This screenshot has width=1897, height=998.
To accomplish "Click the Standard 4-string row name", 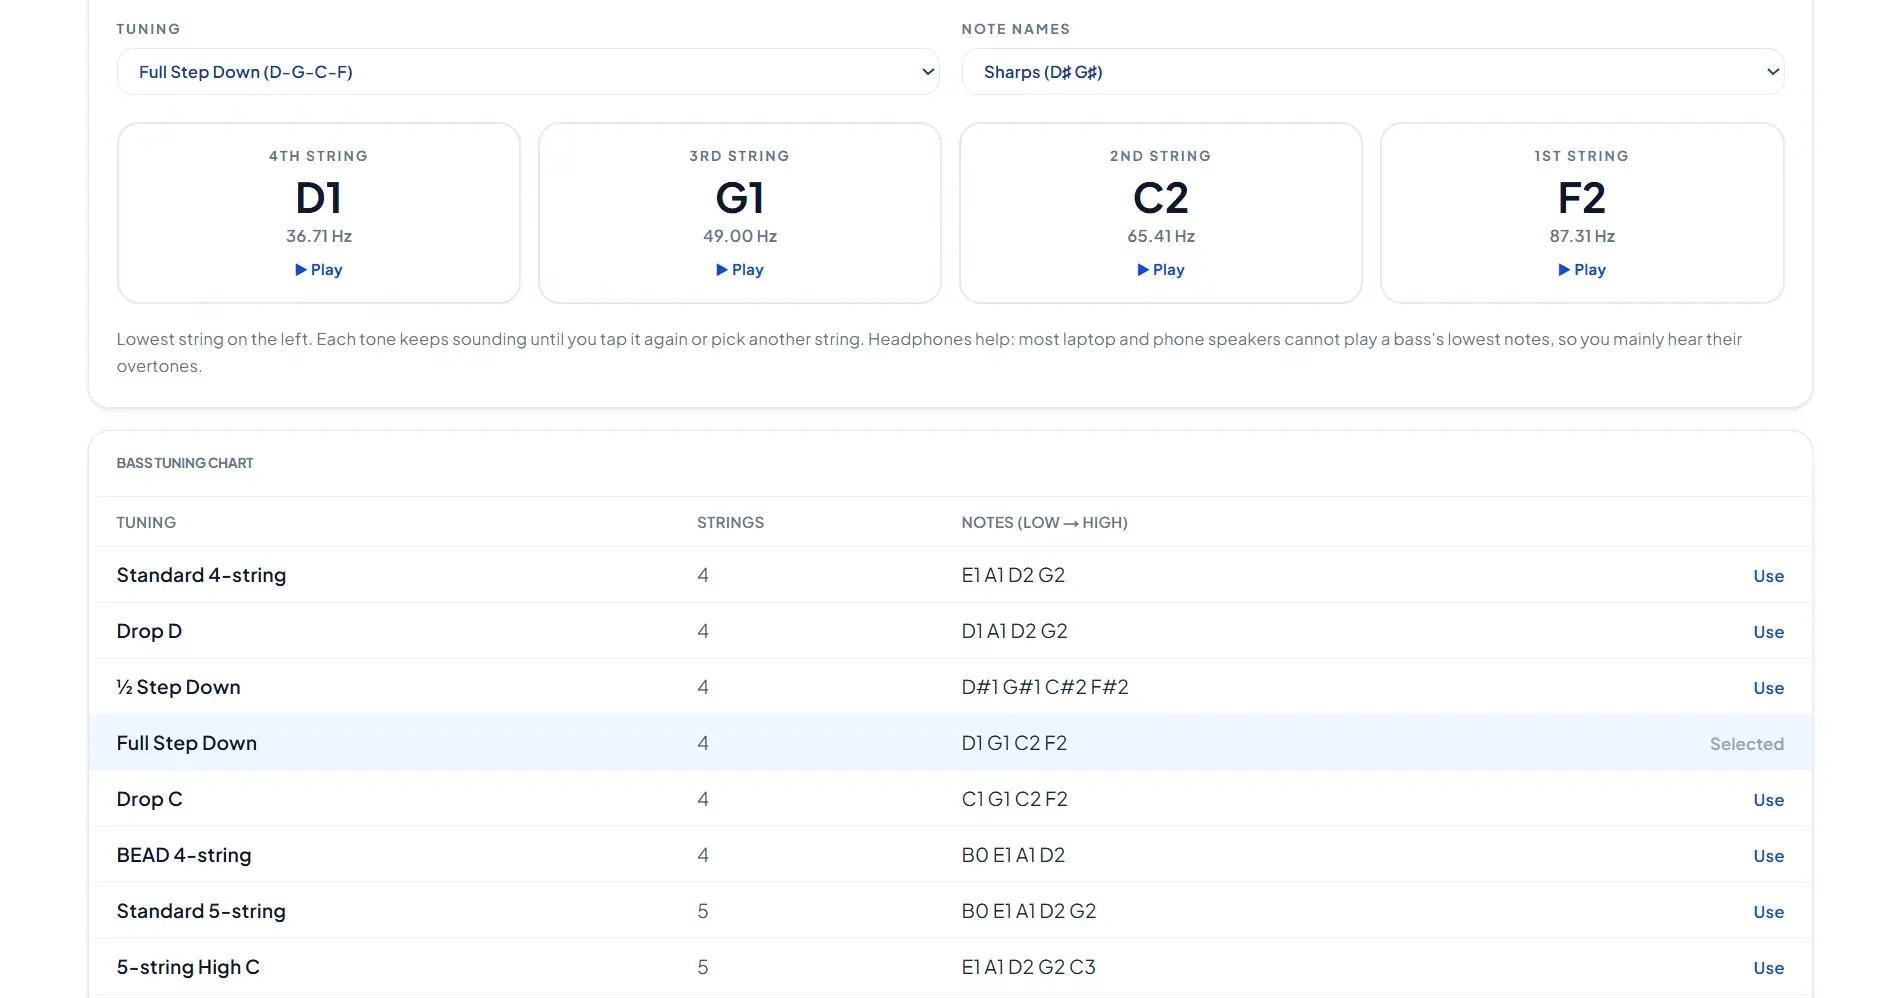I will pyautogui.click(x=201, y=575).
